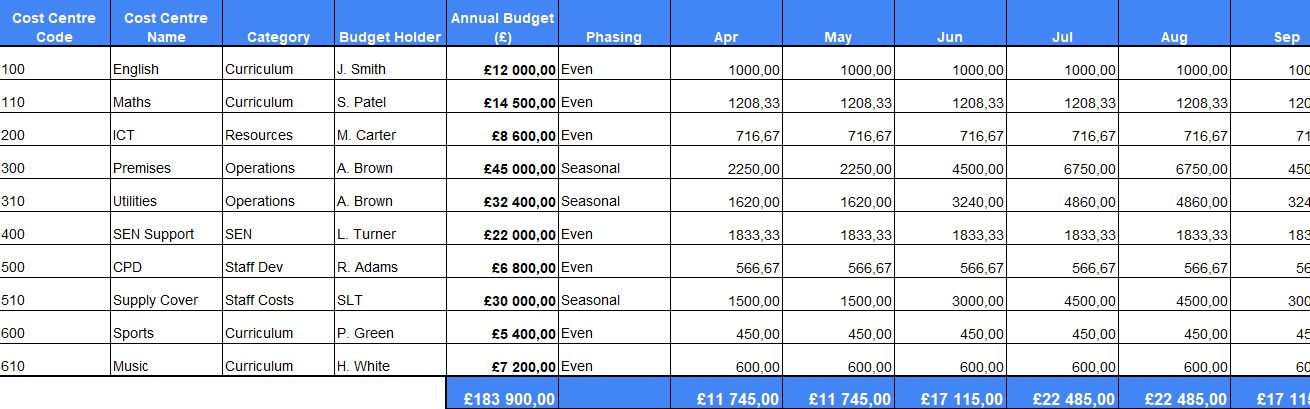Viewport: 1310px width, 409px height.
Task: Select the Phasing column header
Action: pos(614,37)
